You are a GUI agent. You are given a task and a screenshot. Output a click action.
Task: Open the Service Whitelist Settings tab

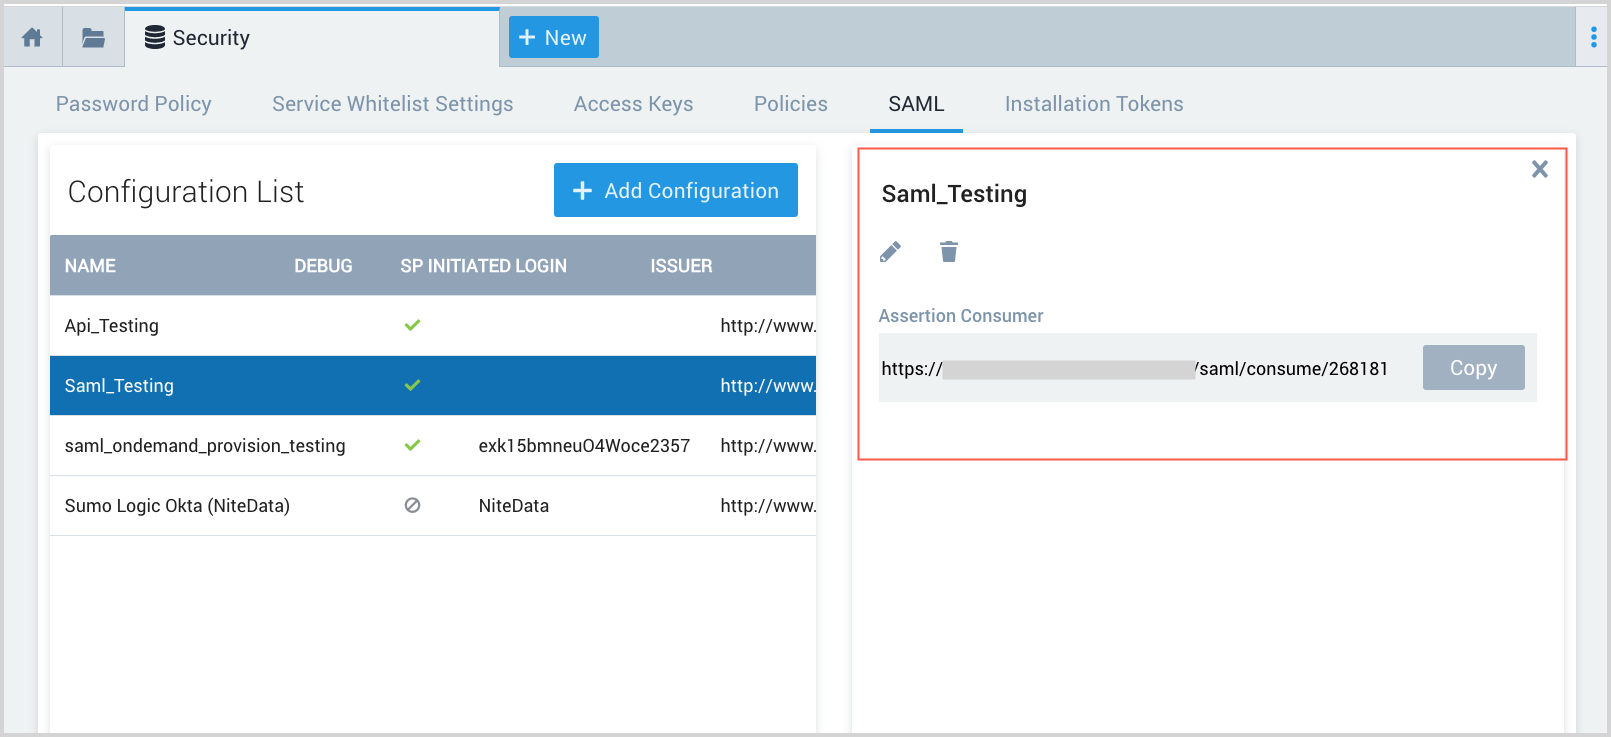click(392, 104)
